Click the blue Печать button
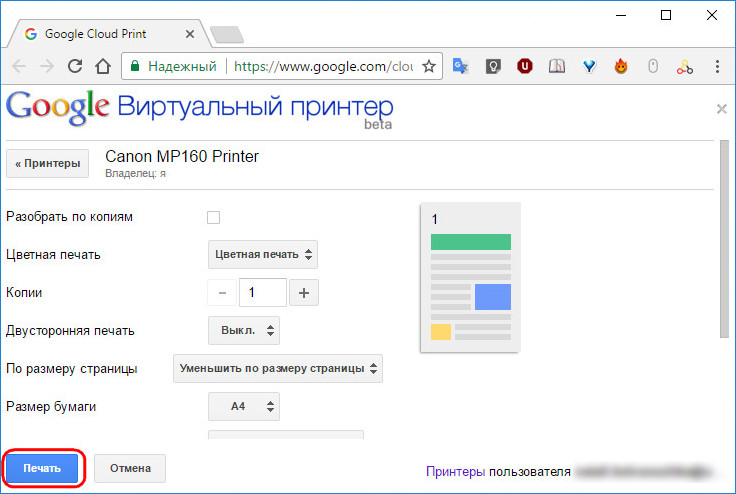Viewport: 736px width, 494px height. coord(42,468)
